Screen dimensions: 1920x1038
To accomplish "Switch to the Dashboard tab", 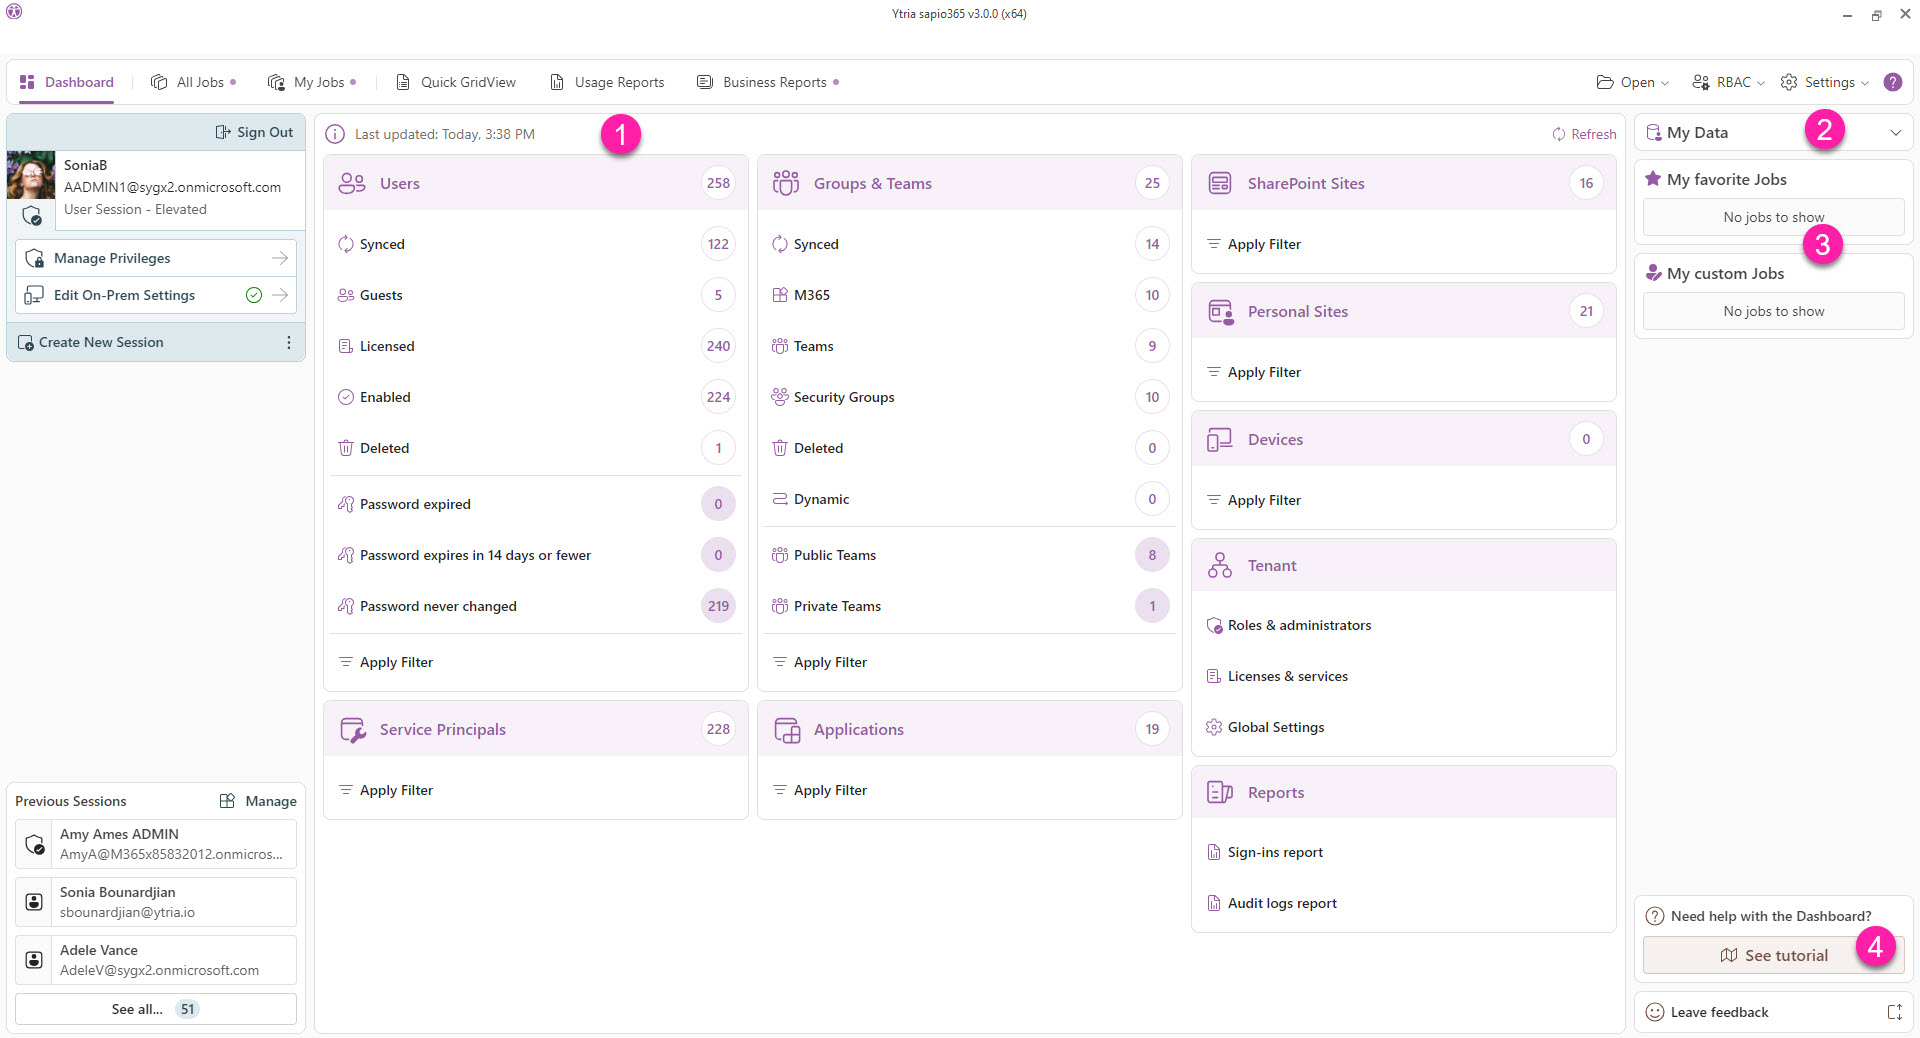I will point(67,82).
